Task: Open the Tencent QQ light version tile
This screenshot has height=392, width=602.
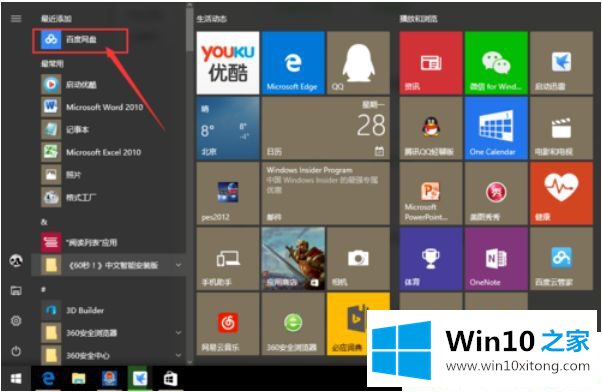Action: pyautogui.click(x=431, y=128)
